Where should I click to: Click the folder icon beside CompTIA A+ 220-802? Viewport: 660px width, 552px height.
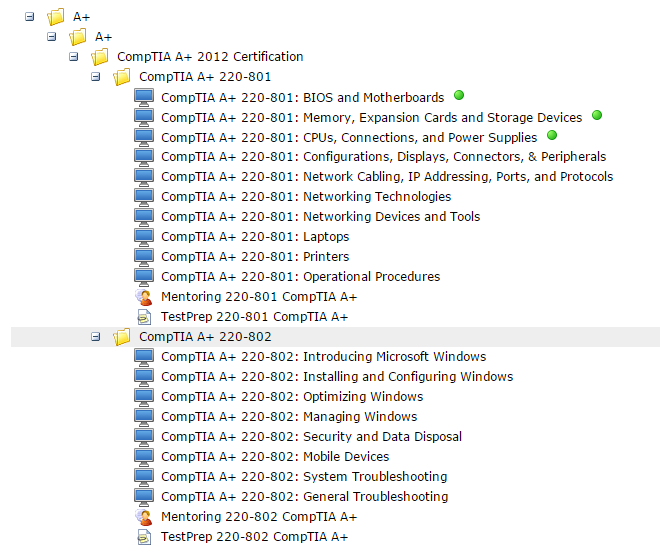coord(122,336)
